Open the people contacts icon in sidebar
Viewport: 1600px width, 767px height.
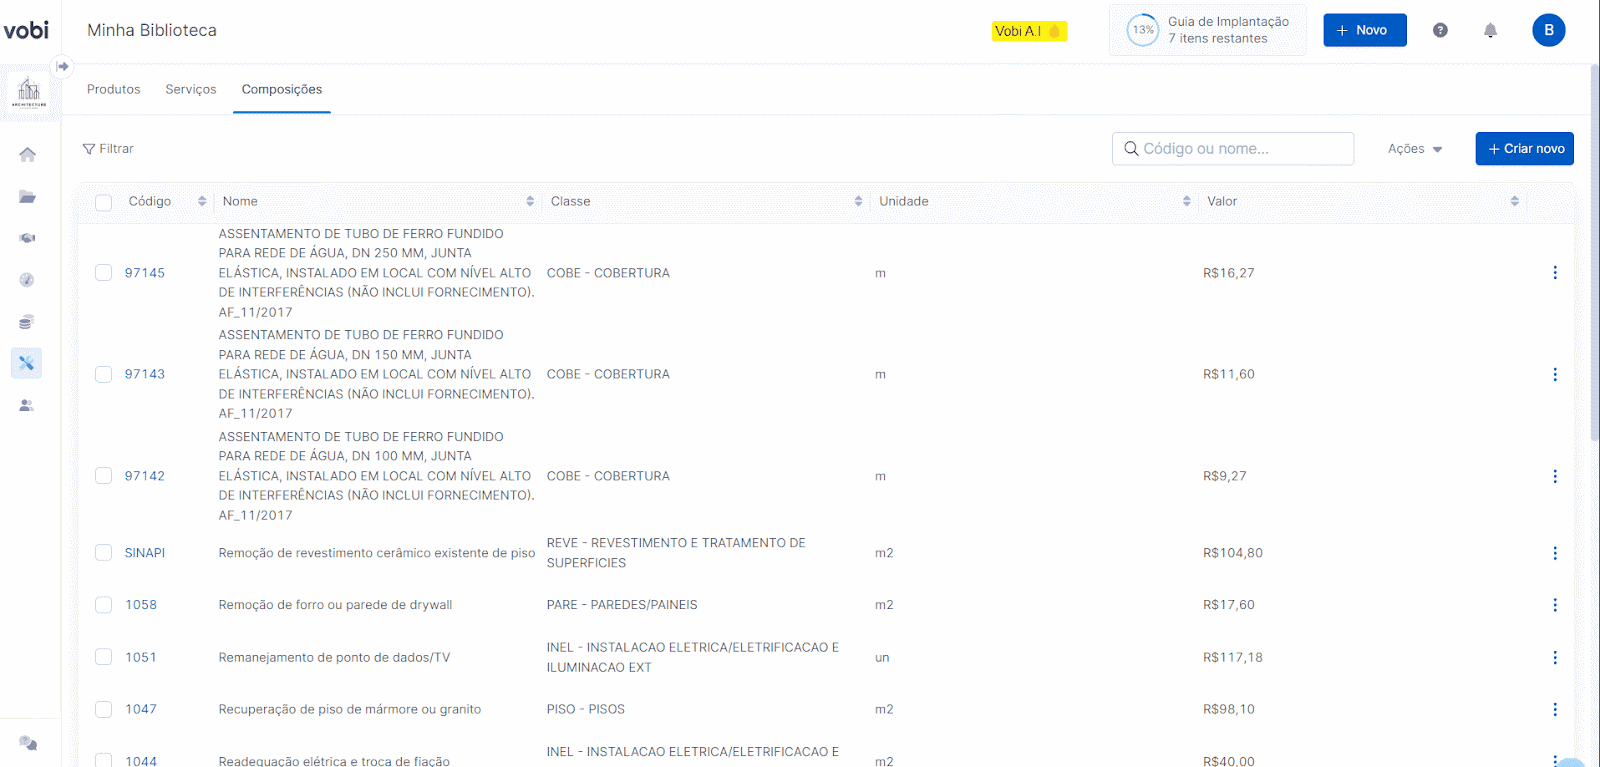point(27,405)
